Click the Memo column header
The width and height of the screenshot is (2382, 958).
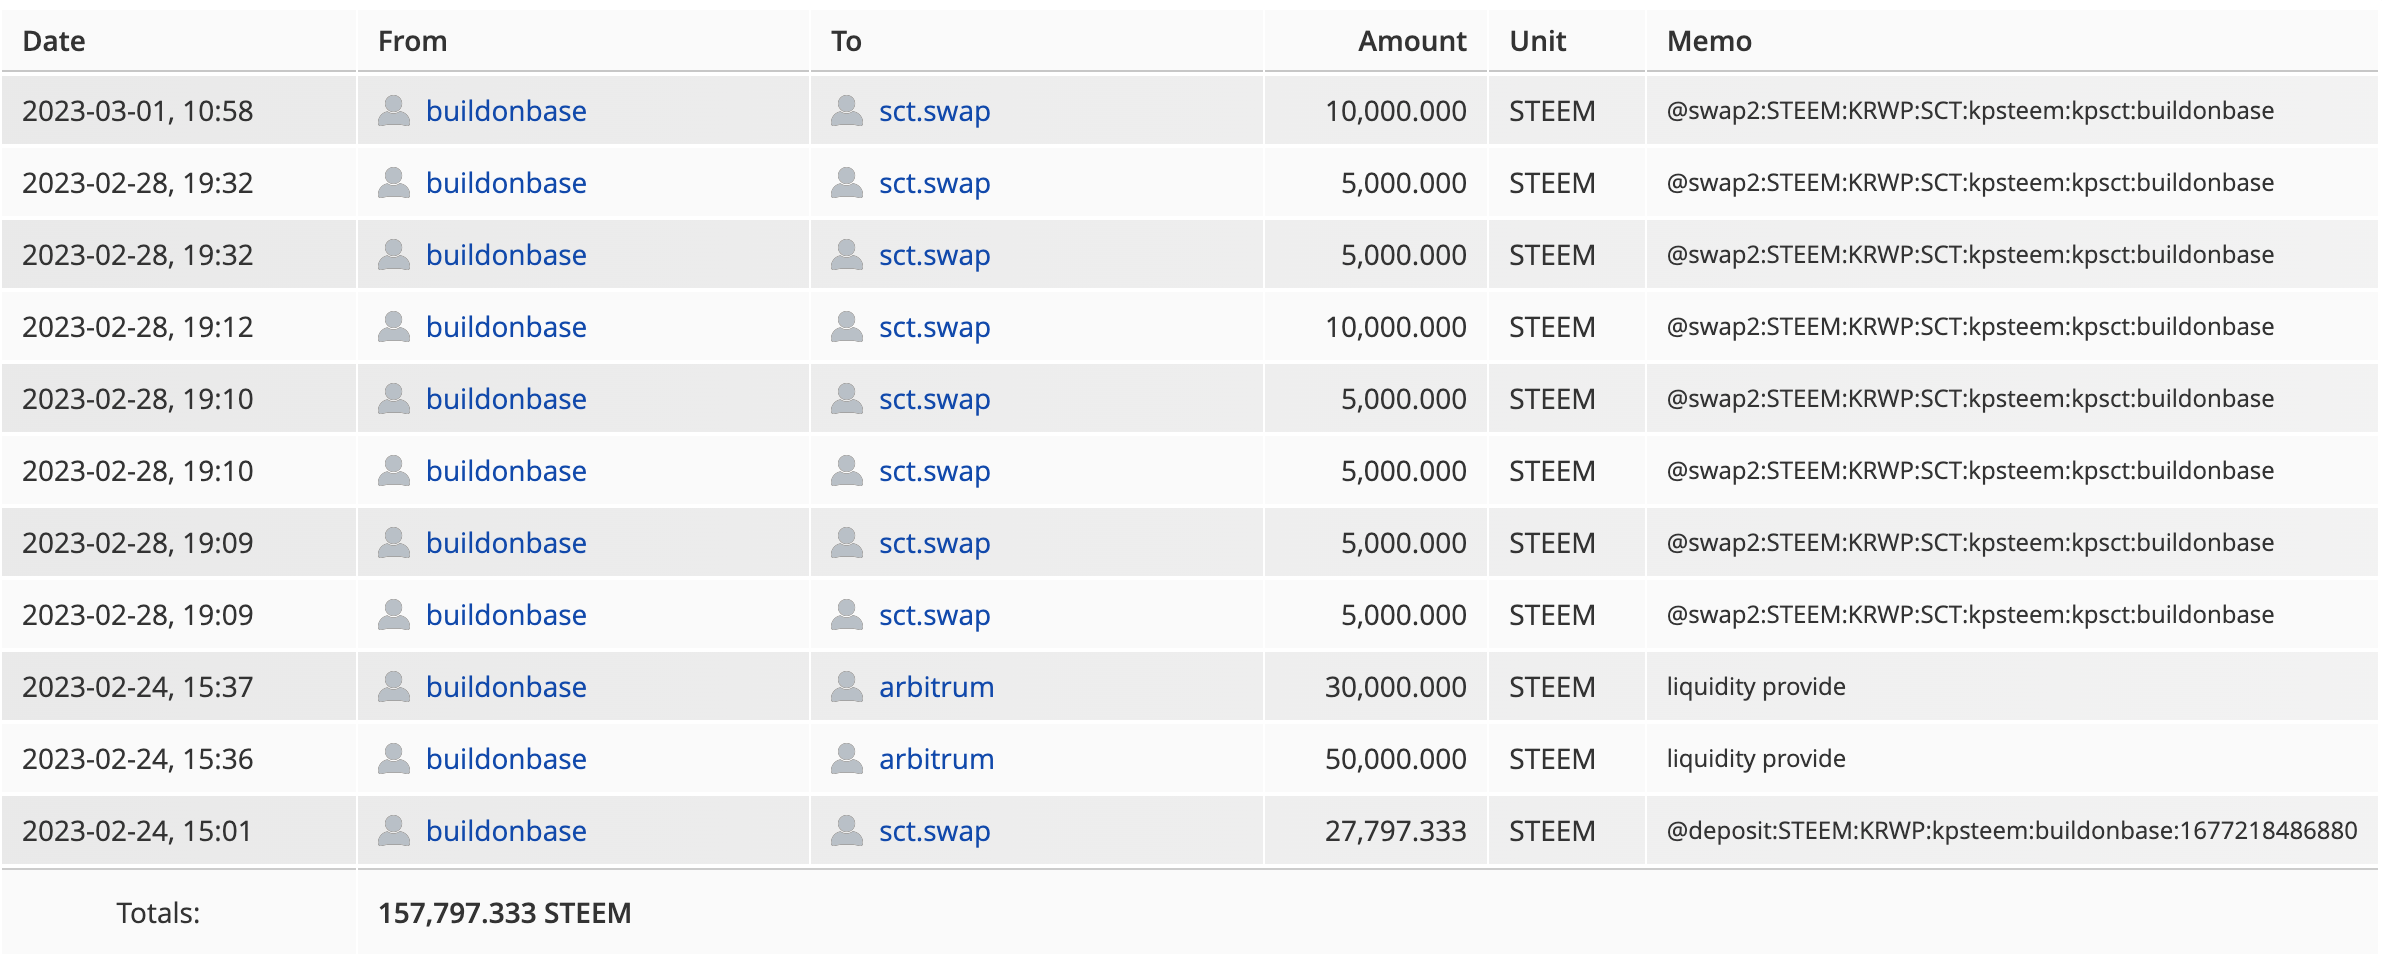pyautogui.click(x=1709, y=41)
